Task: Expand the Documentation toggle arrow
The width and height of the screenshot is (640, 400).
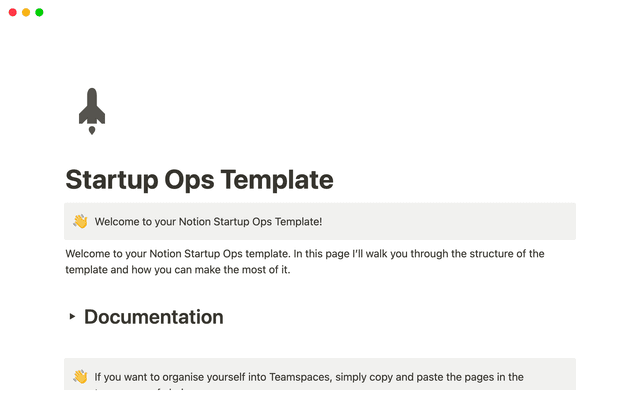Action: 72,317
